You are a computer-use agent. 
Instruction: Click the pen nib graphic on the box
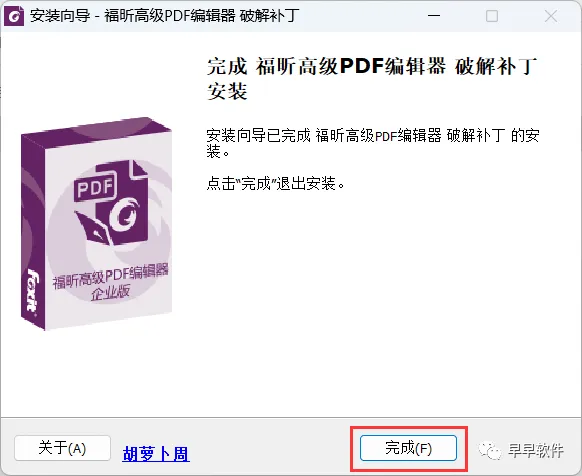click(x=94, y=228)
